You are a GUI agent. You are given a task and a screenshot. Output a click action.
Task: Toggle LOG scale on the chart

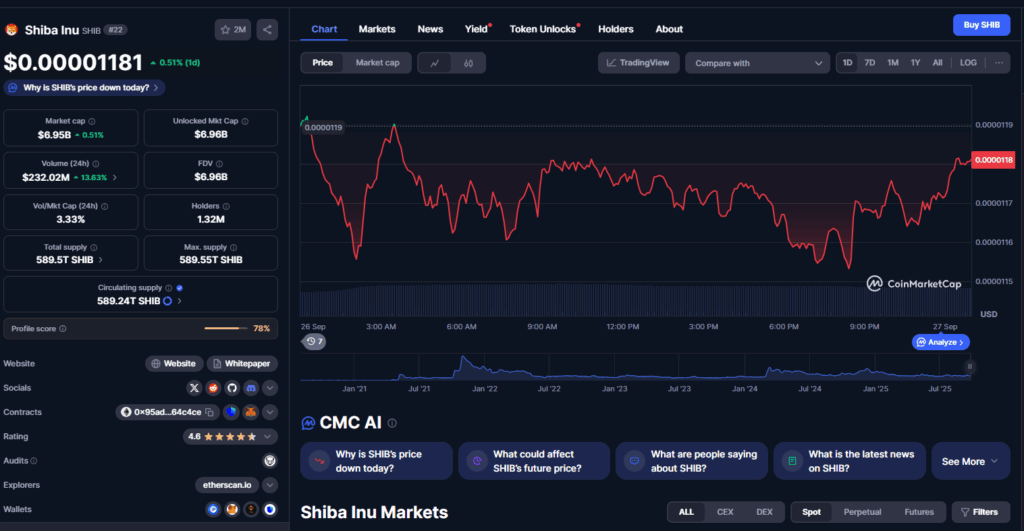click(x=968, y=63)
